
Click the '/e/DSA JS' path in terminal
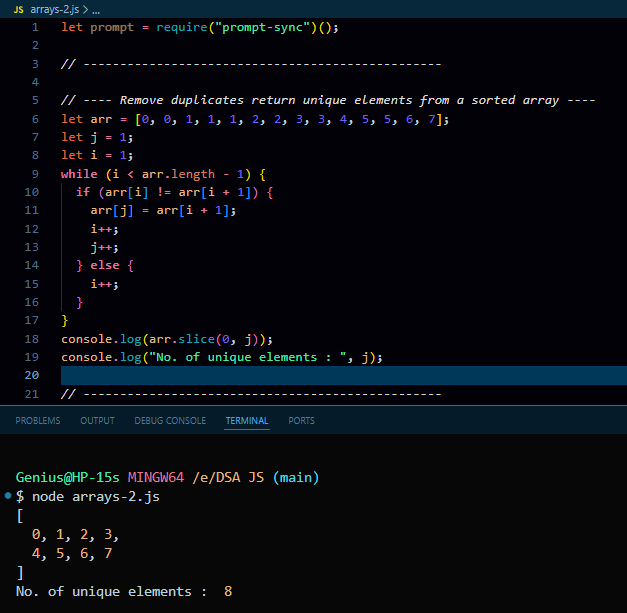228,477
